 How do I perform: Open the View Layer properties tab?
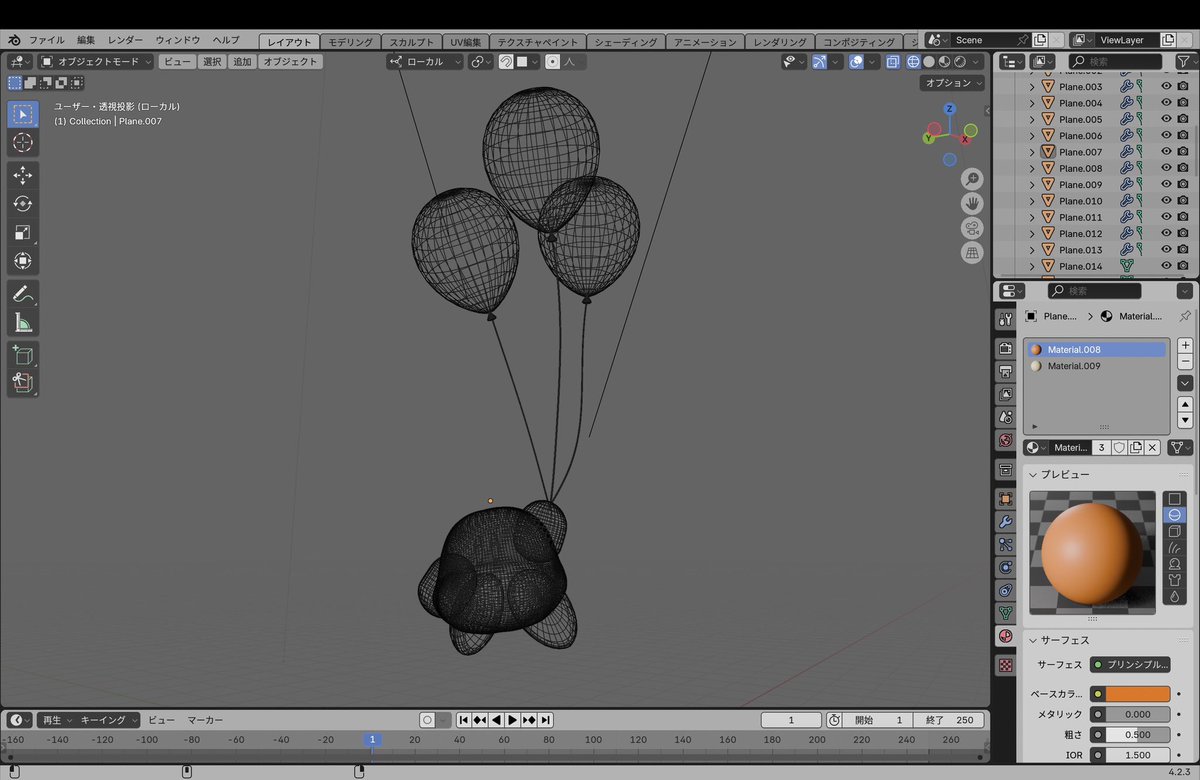coord(1006,394)
